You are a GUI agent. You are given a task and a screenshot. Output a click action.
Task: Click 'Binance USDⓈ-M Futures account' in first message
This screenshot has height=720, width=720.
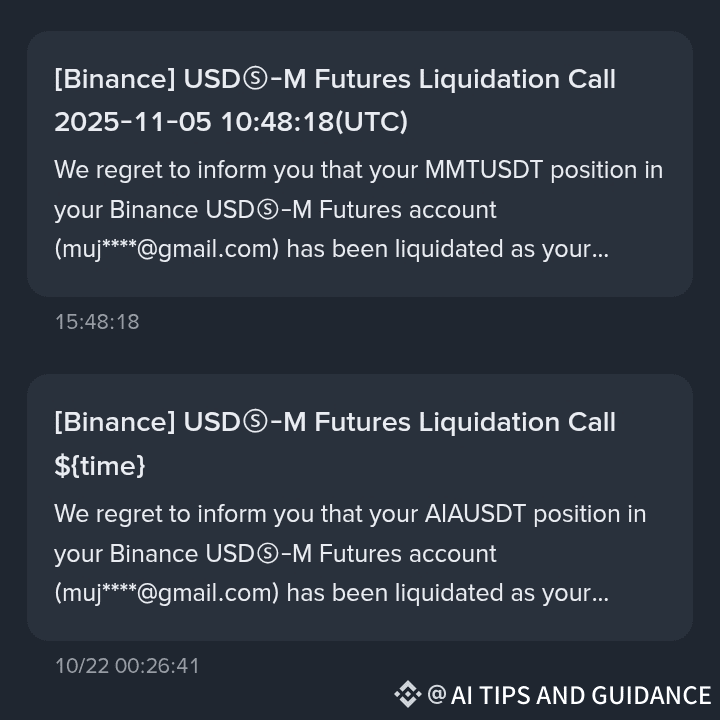pos(303,210)
